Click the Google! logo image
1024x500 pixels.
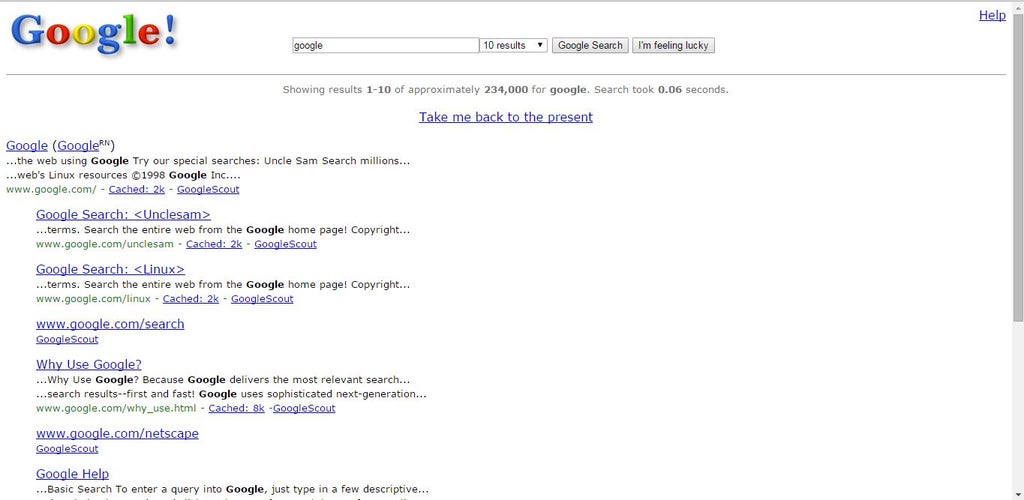[x=94, y=34]
